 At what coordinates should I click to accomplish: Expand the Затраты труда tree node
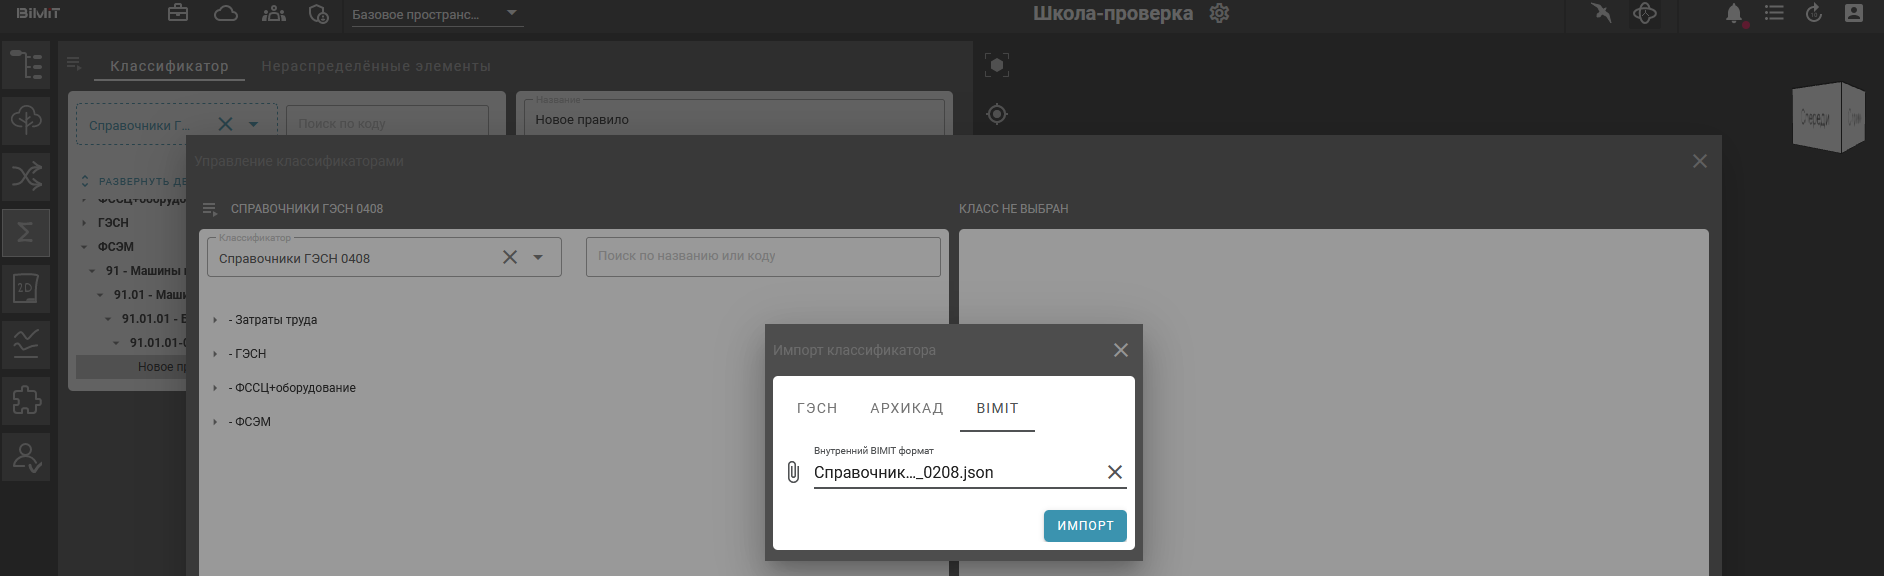[215, 320]
